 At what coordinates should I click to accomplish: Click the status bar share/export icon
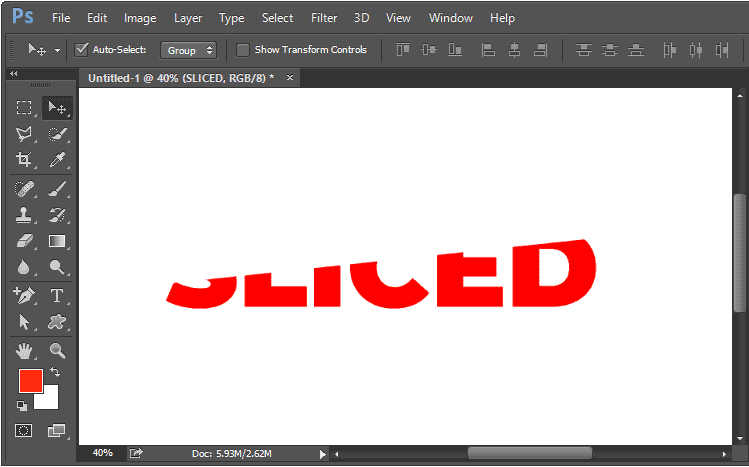tap(136, 453)
